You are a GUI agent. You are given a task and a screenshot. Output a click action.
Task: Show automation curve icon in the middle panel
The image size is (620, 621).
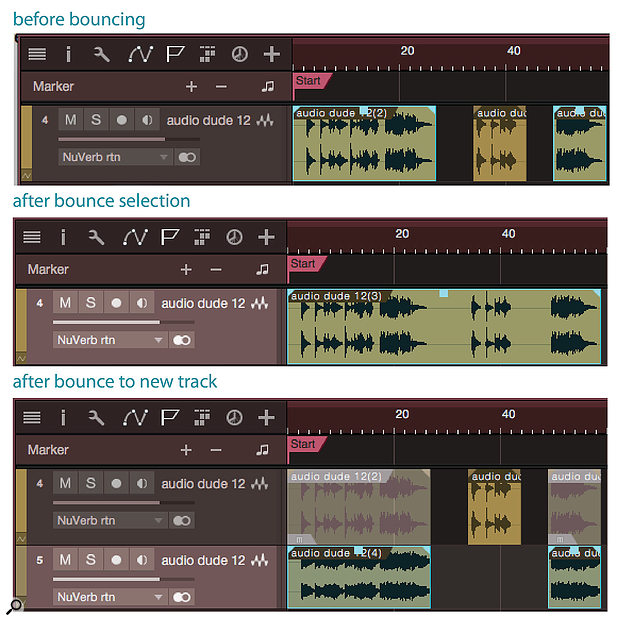(135, 237)
